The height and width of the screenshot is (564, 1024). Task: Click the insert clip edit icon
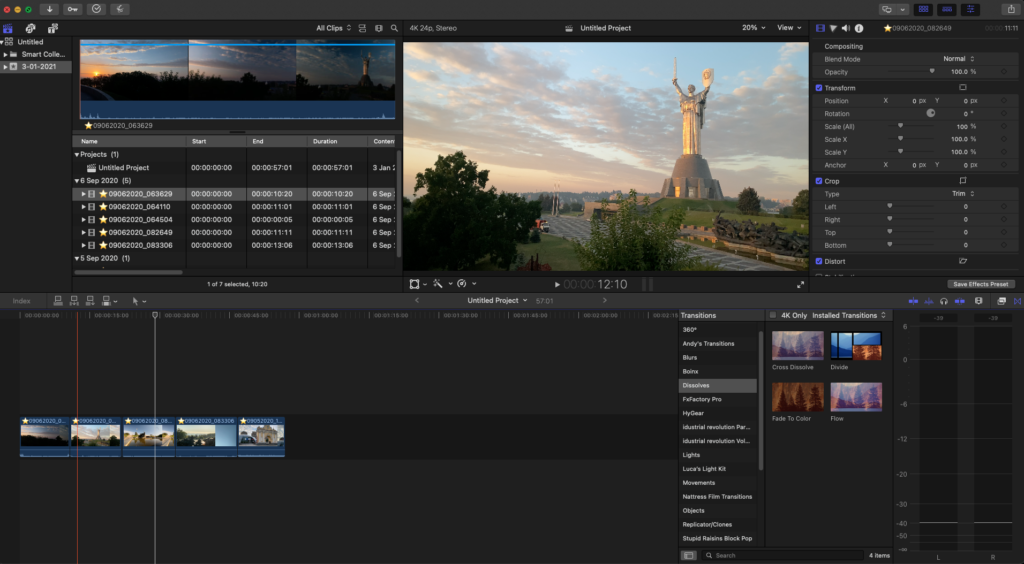(x=74, y=301)
